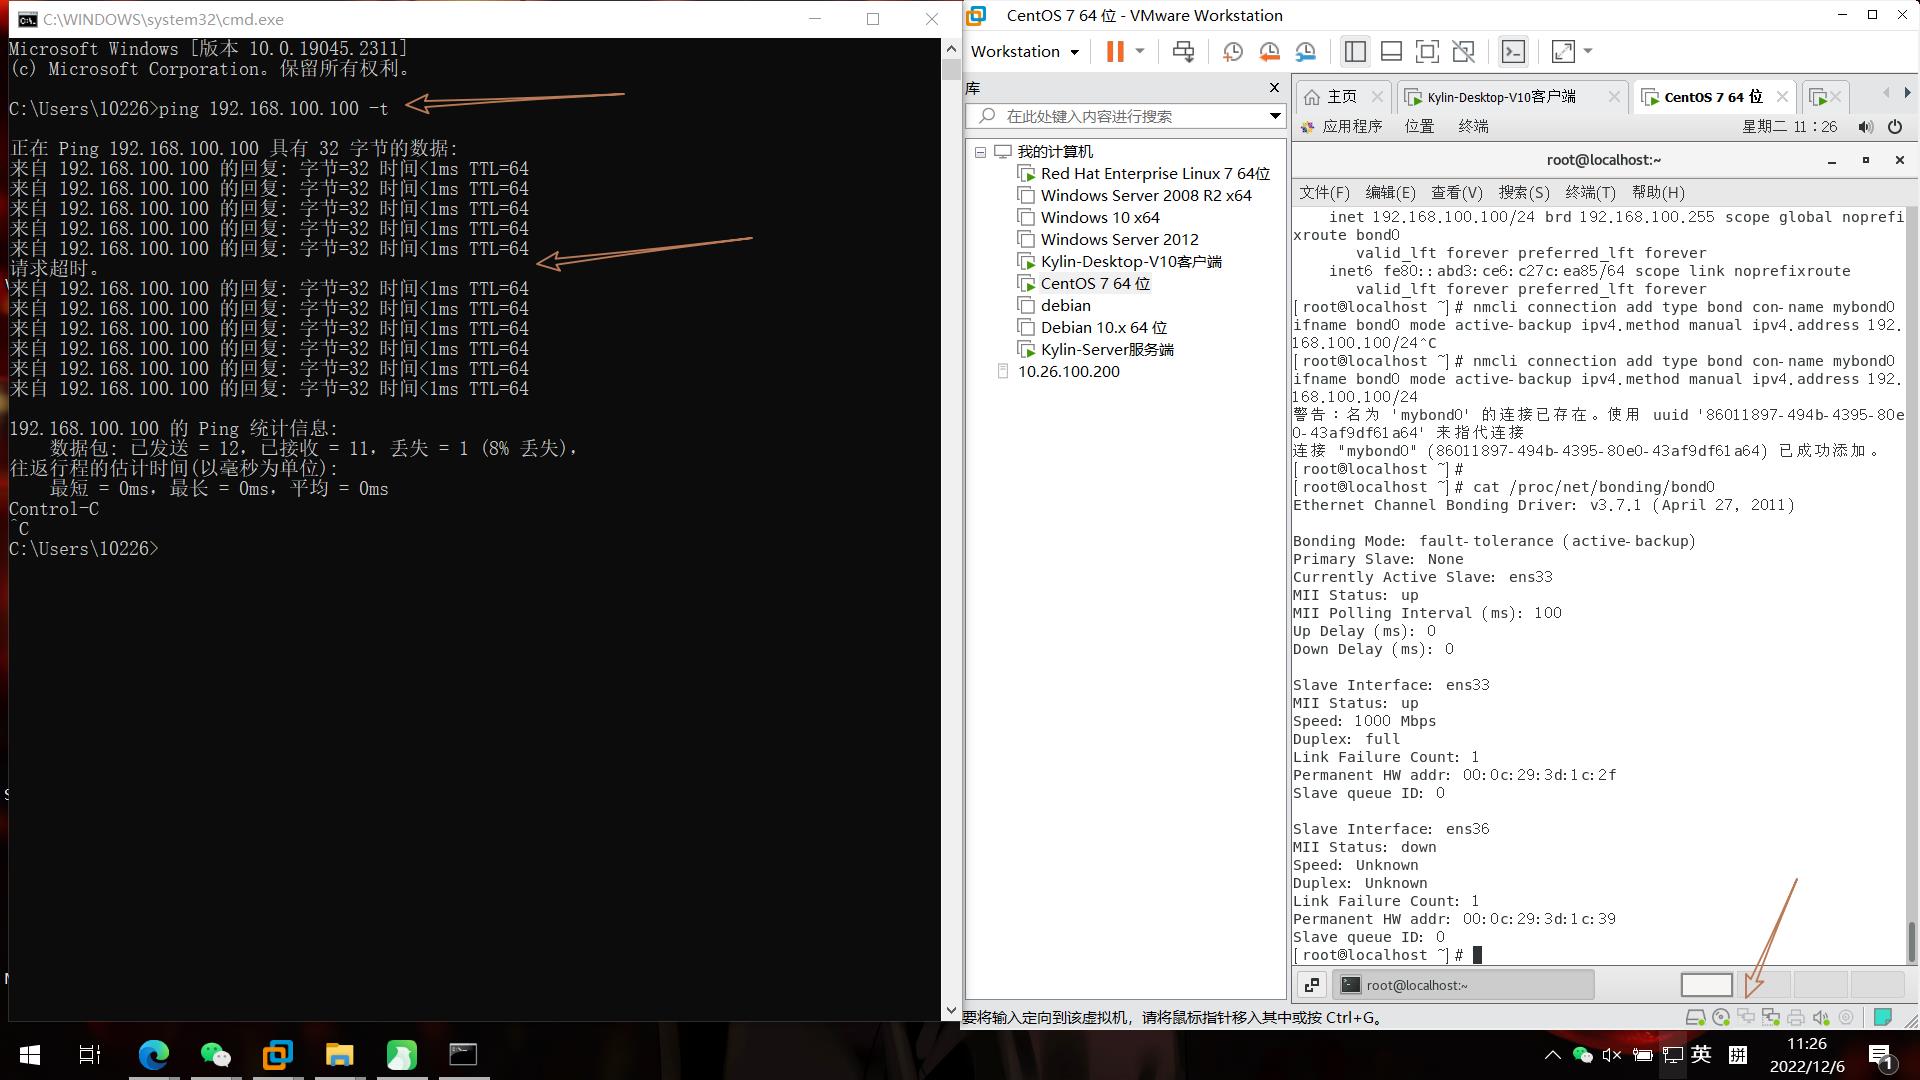Send Ctrl+Alt+Del to the virtual machine

coord(1183,52)
